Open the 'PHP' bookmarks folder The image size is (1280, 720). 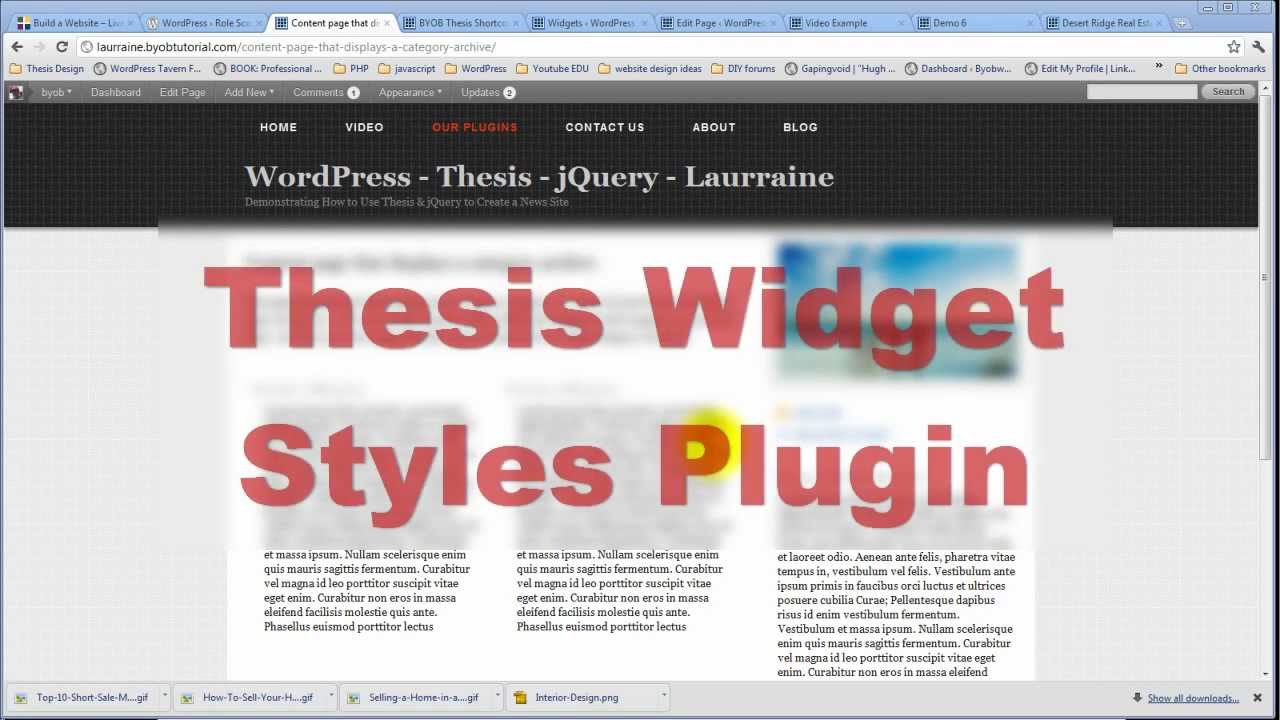[351, 69]
